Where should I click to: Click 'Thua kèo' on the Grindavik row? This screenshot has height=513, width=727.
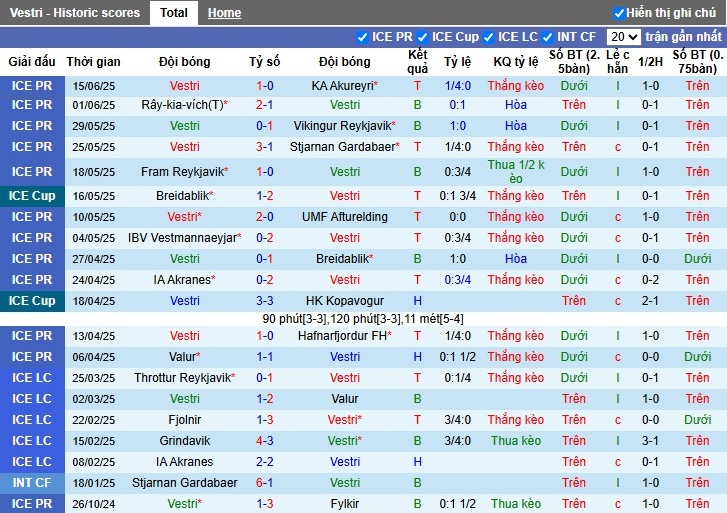[x=516, y=441]
